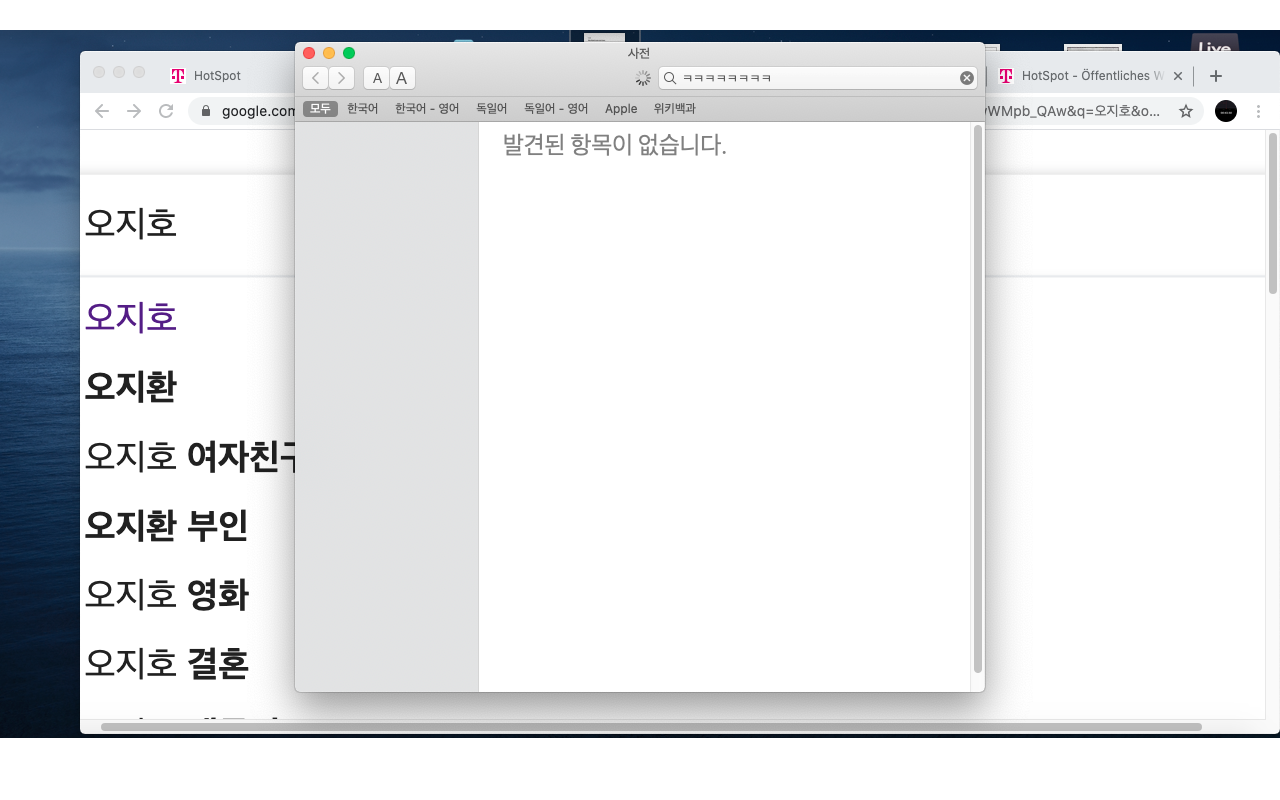Go back in Dictionary history
Image resolution: width=1280 pixels, height=800 pixels.
[x=316, y=78]
